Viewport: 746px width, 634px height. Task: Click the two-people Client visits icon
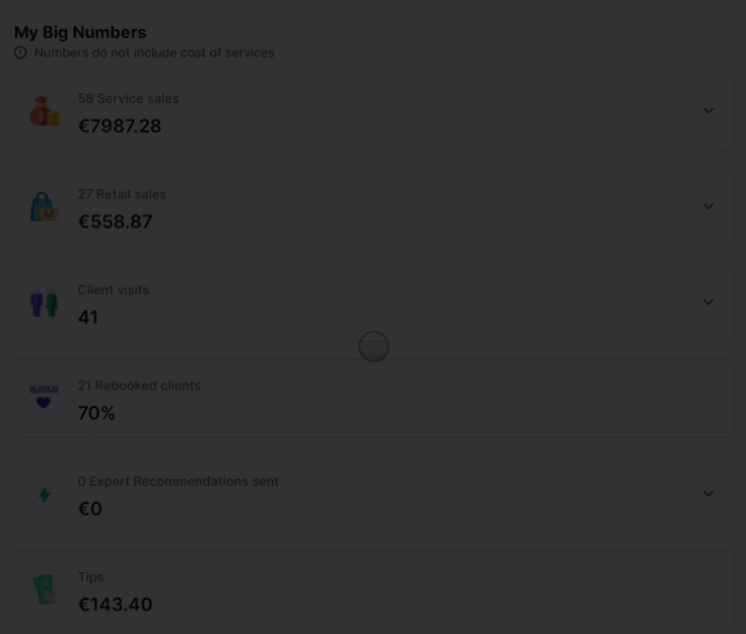tap(44, 302)
